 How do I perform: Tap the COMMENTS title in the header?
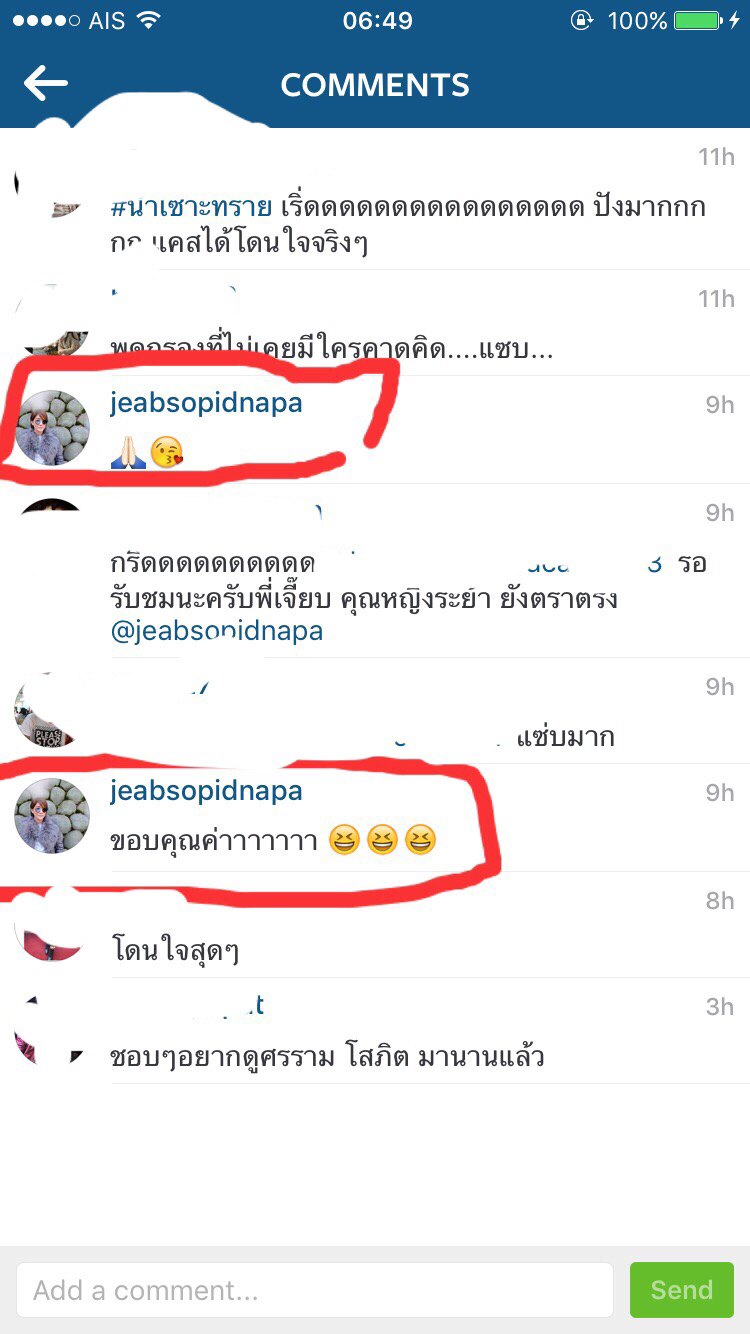tap(375, 85)
